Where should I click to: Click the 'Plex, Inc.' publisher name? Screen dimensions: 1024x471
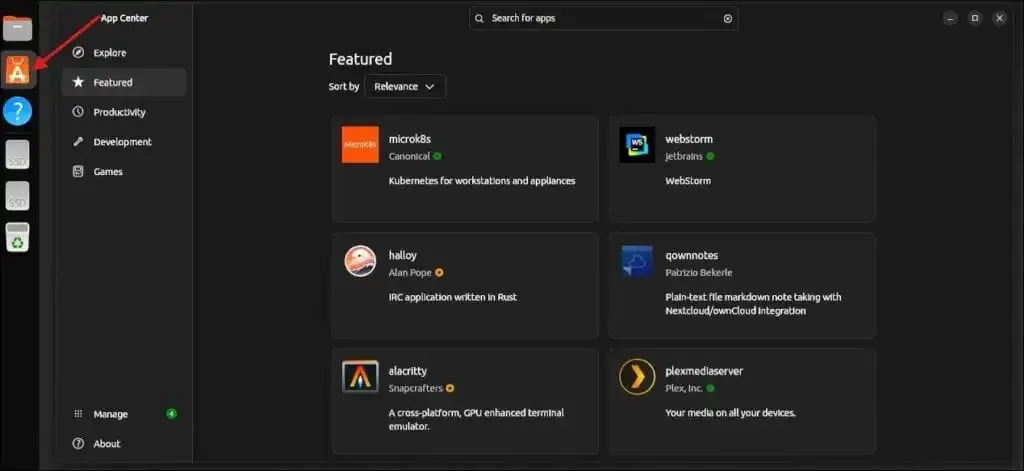tap(684, 388)
